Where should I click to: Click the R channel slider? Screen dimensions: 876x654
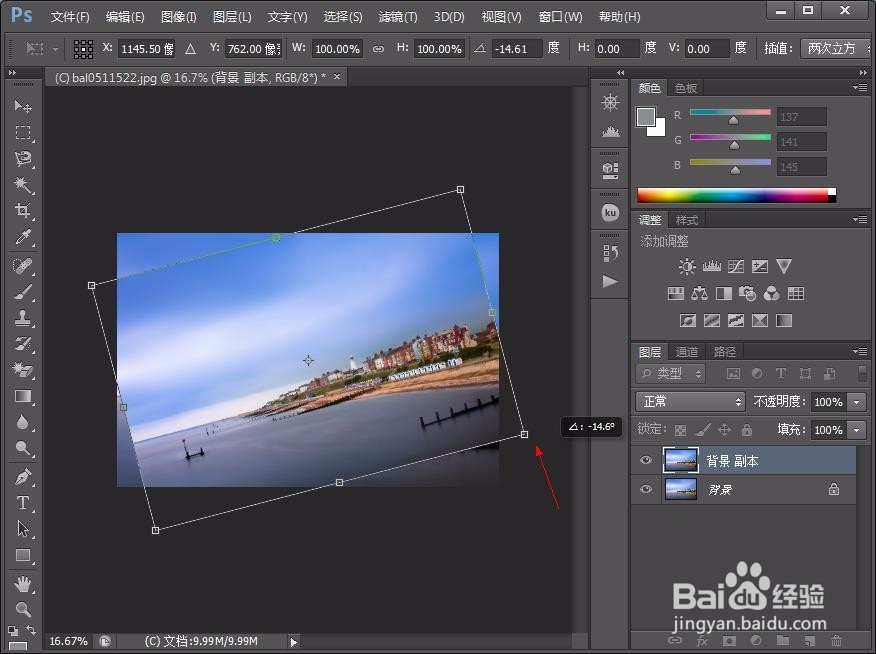click(730, 112)
